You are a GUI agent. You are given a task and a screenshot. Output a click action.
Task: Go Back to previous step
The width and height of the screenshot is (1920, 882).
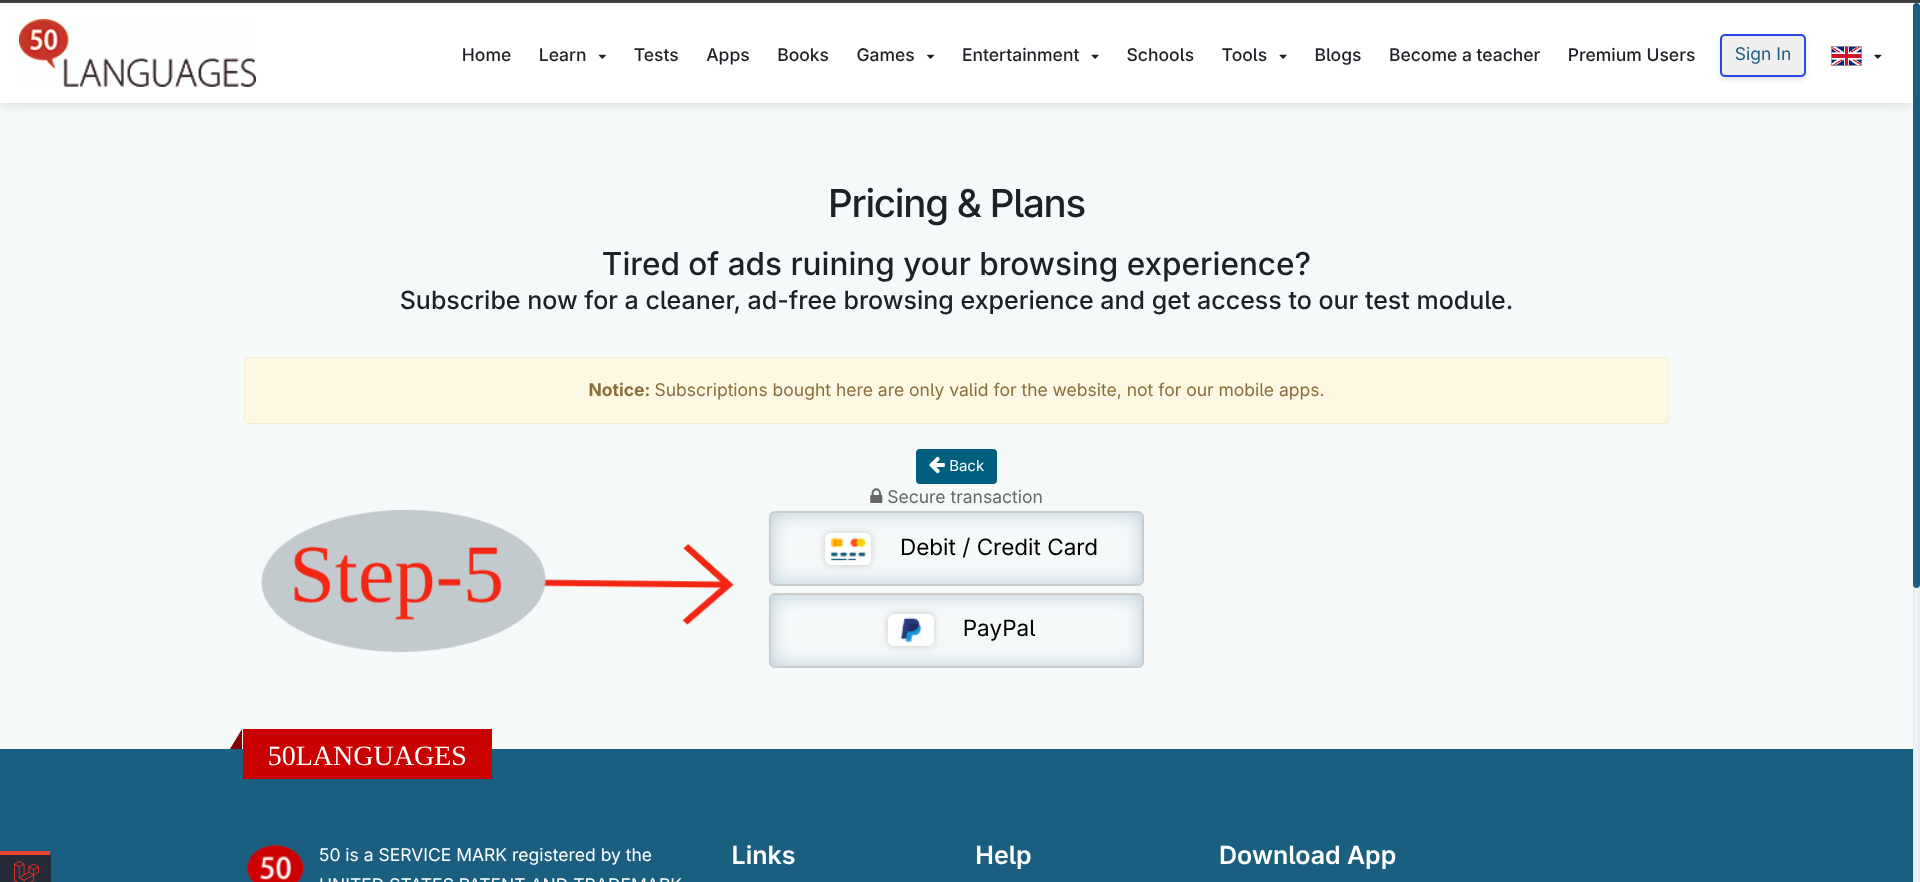click(956, 466)
